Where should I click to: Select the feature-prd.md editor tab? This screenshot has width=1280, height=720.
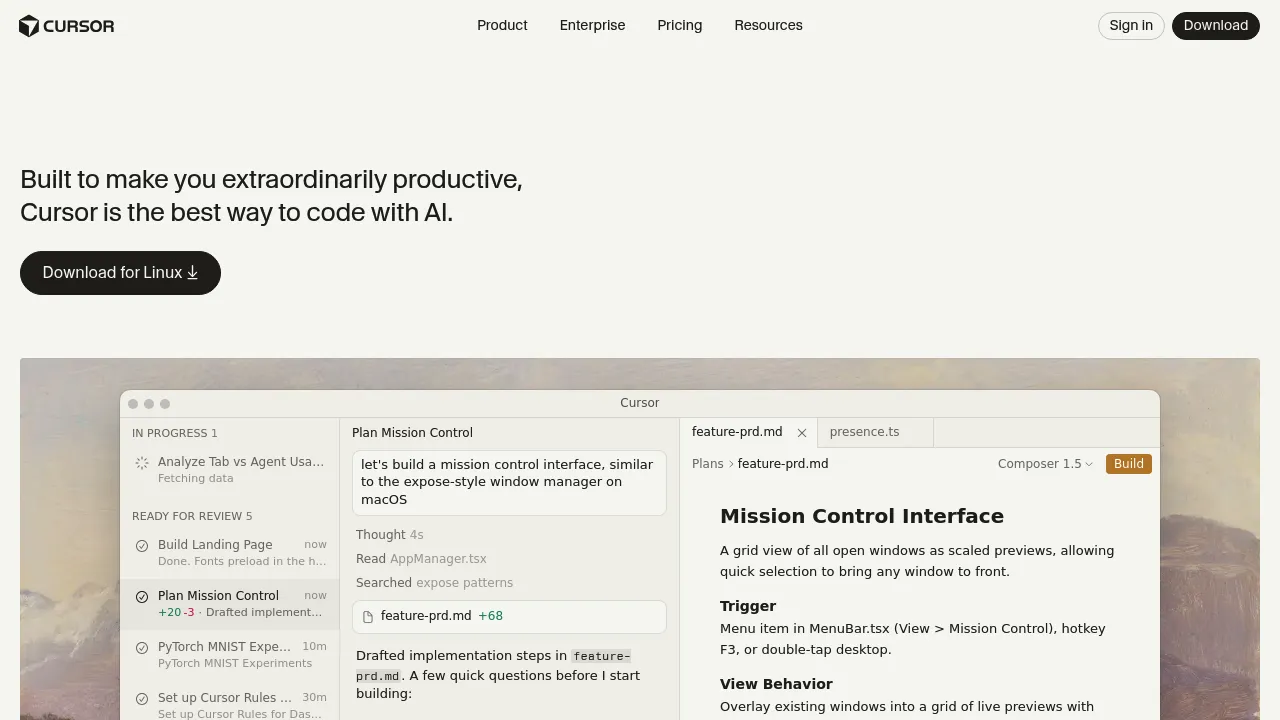pos(737,432)
